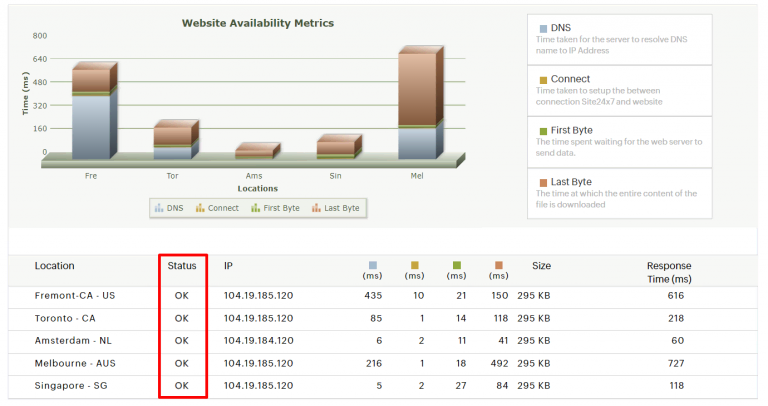Click the Response Time (ms) column header
The width and height of the screenshot is (768, 406).
669,272
